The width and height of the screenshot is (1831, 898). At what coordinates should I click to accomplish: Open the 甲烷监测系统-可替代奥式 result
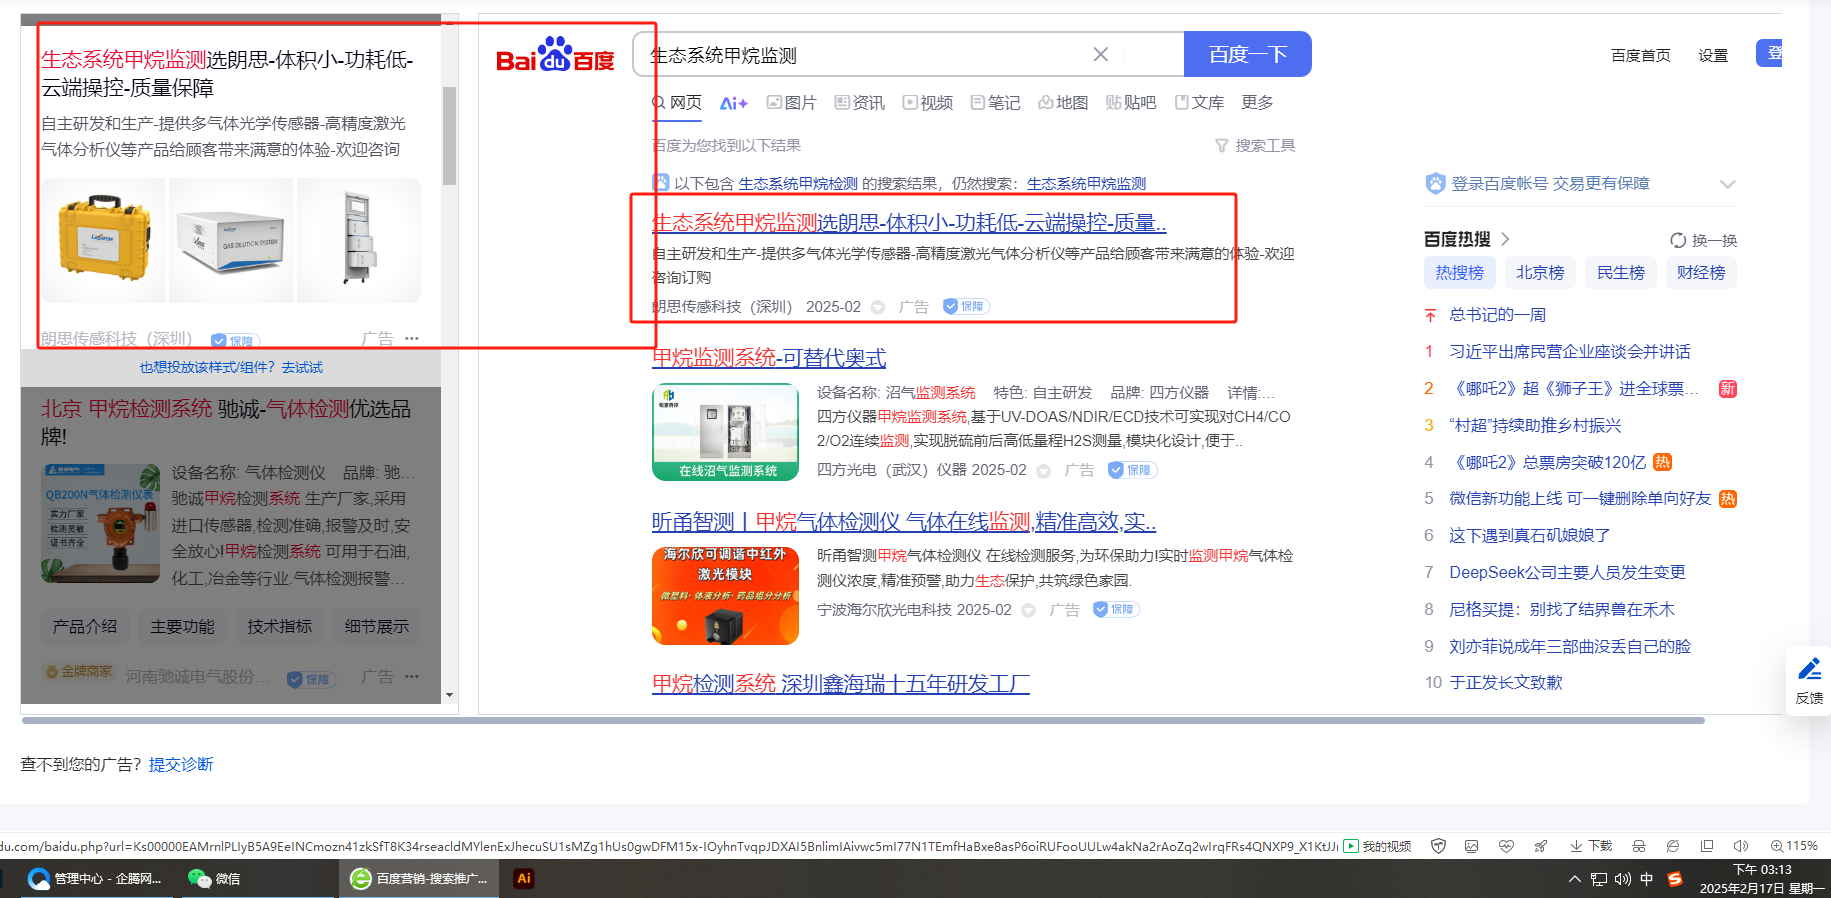pos(769,358)
